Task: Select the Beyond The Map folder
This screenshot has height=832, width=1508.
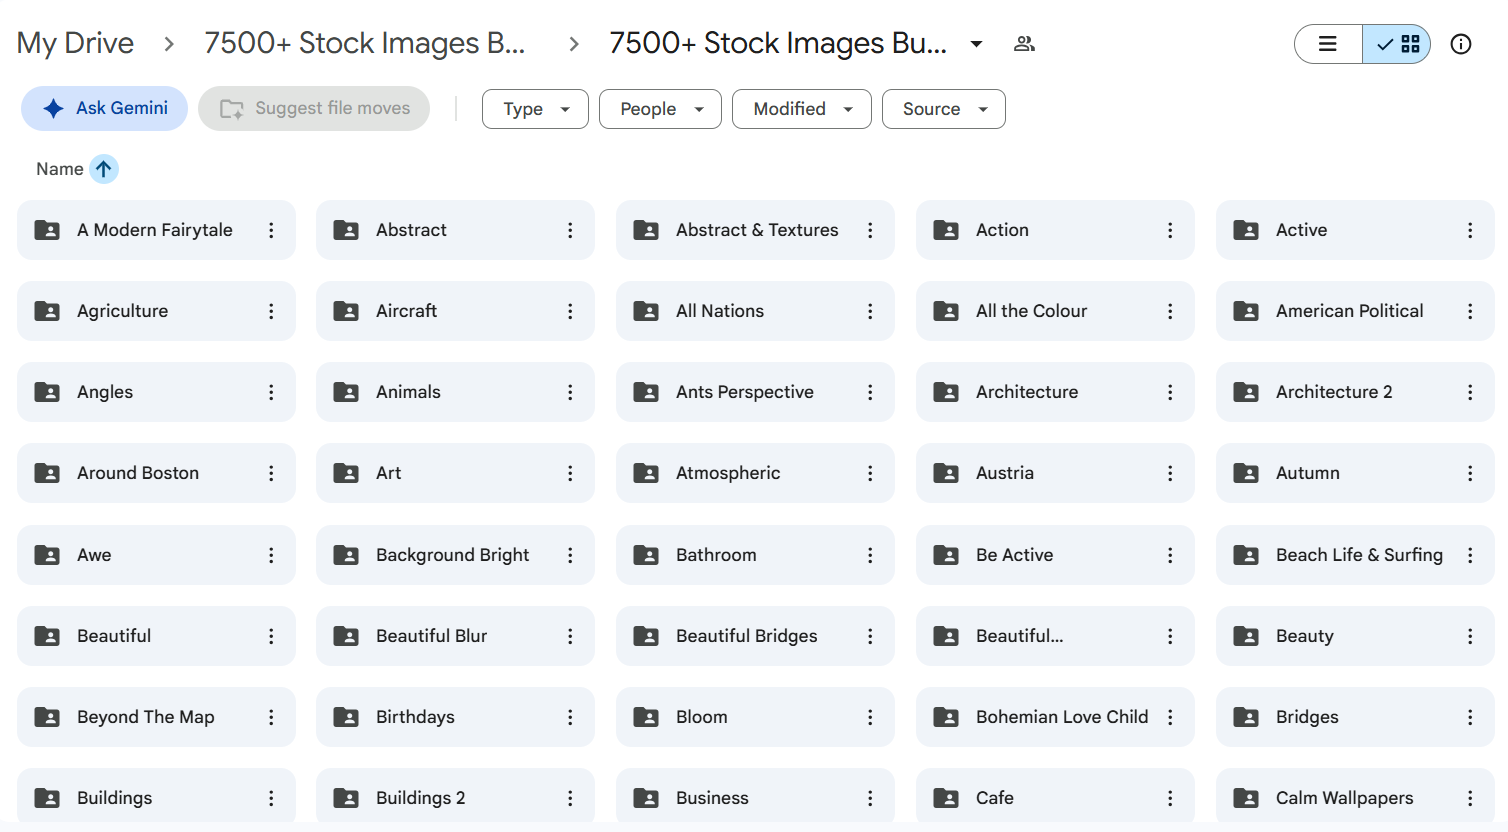Action: (x=156, y=717)
